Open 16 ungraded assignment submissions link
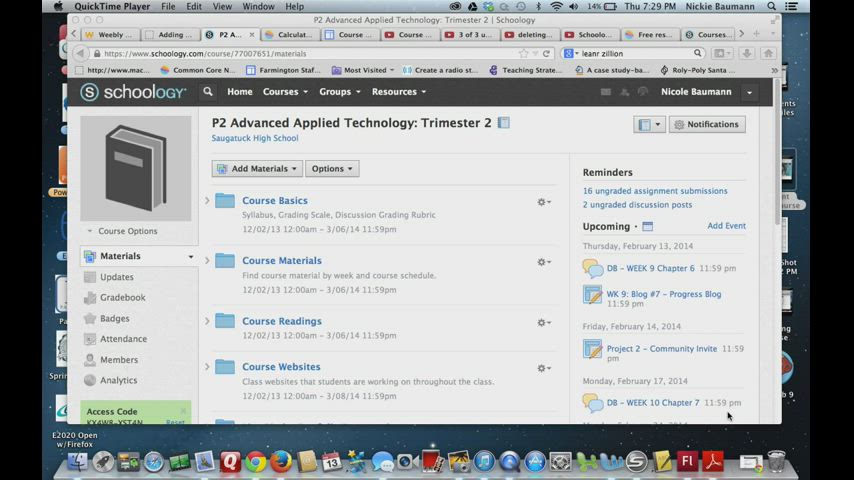 (655, 191)
